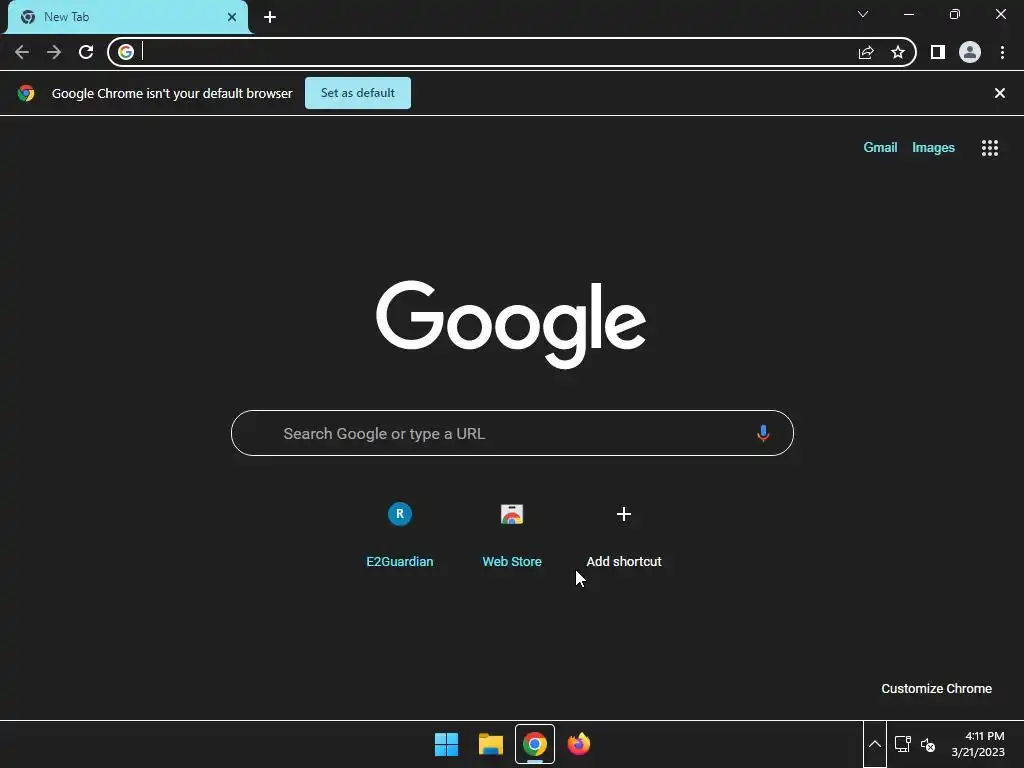Select the New Tab tab
1024x768 pixels.
(x=128, y=17)
